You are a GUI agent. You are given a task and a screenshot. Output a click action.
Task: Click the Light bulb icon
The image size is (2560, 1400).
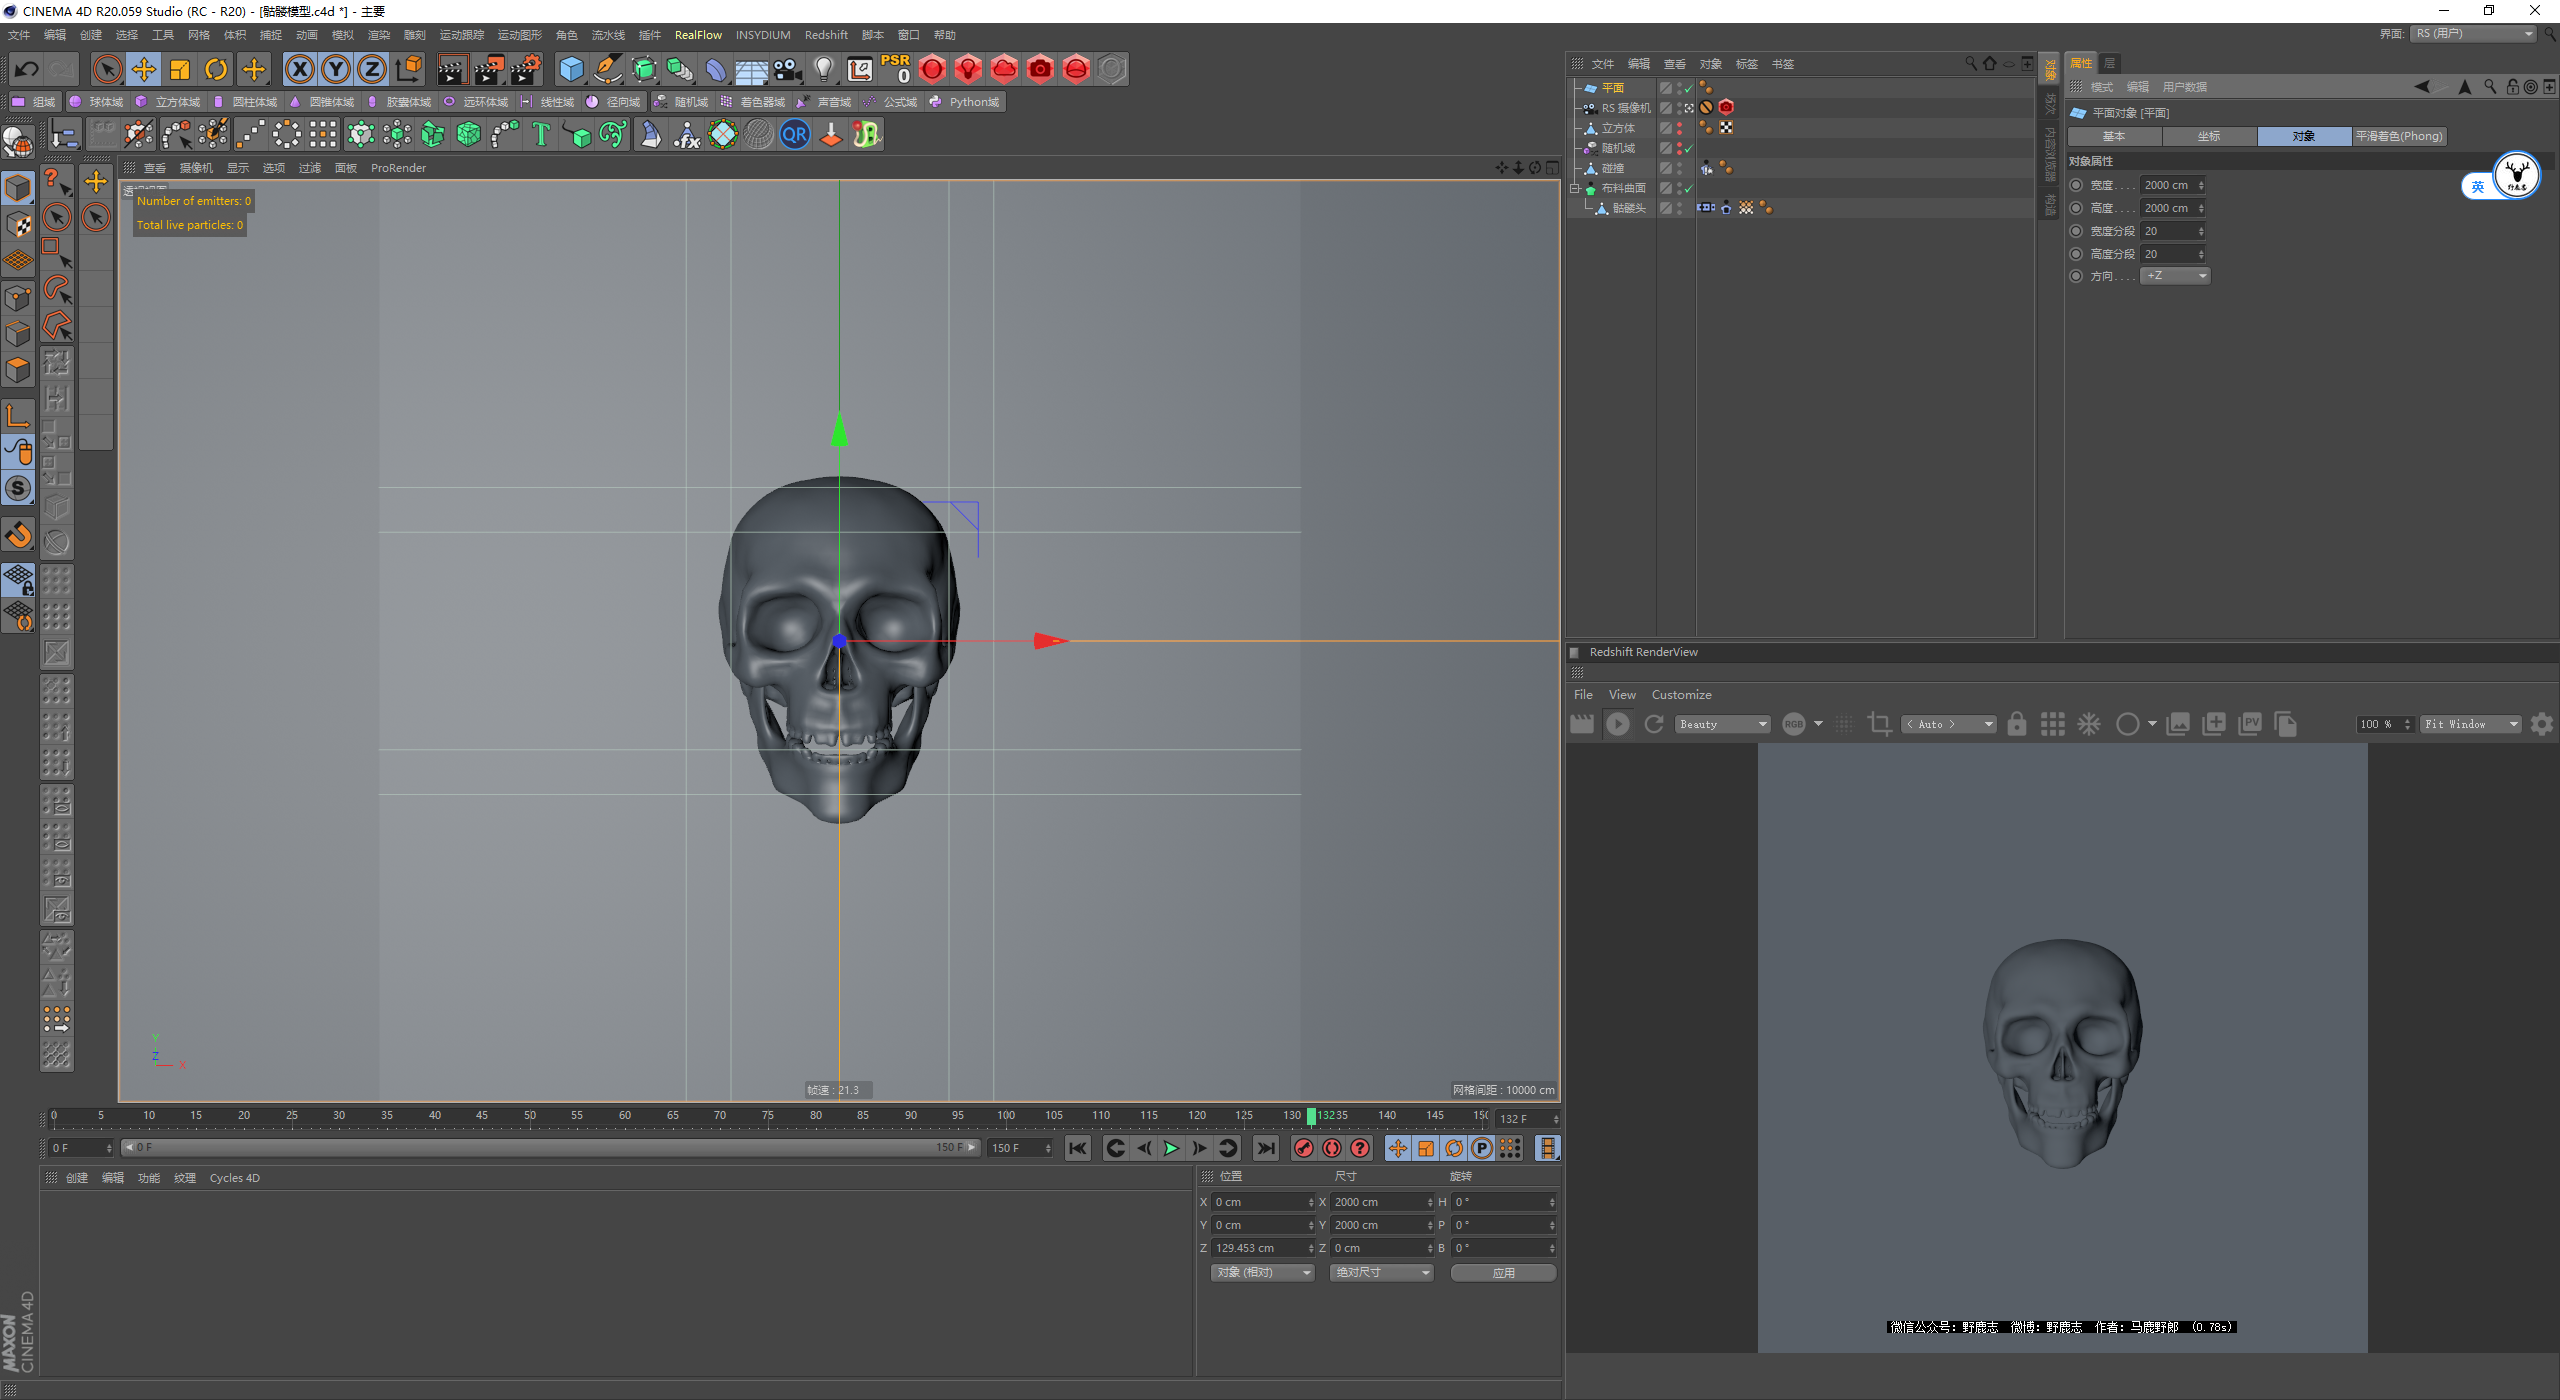823,69
